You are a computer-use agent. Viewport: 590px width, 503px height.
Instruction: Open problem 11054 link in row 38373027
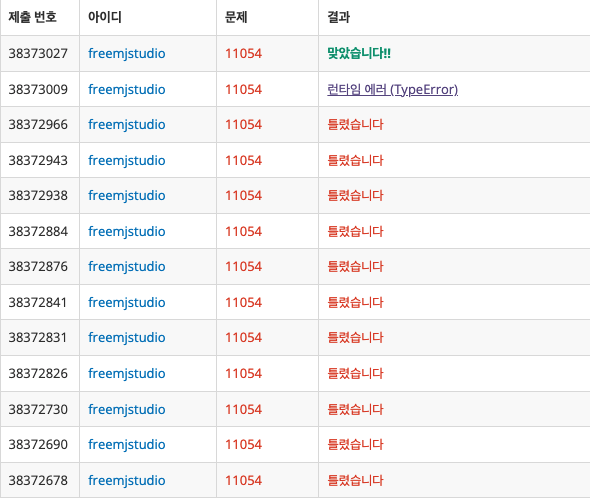coord(243,53)
